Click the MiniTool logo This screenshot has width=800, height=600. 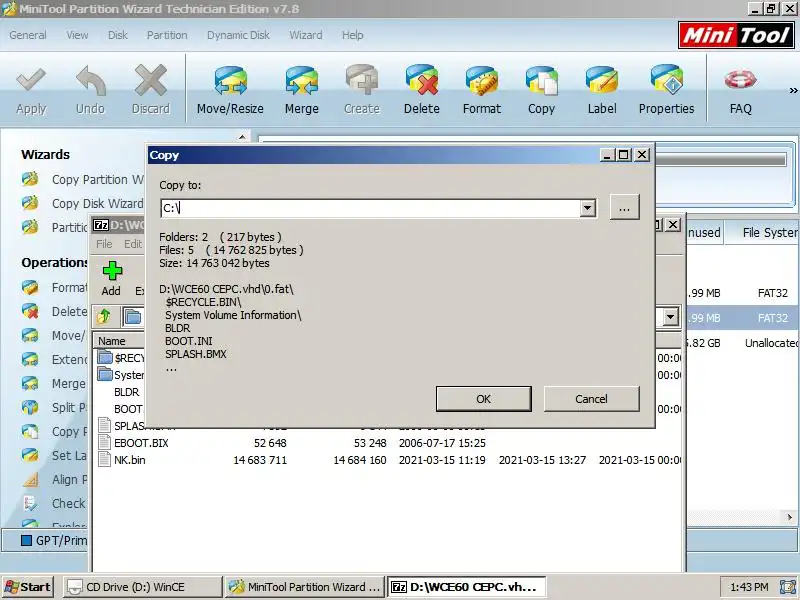click(x=736, y=35)
